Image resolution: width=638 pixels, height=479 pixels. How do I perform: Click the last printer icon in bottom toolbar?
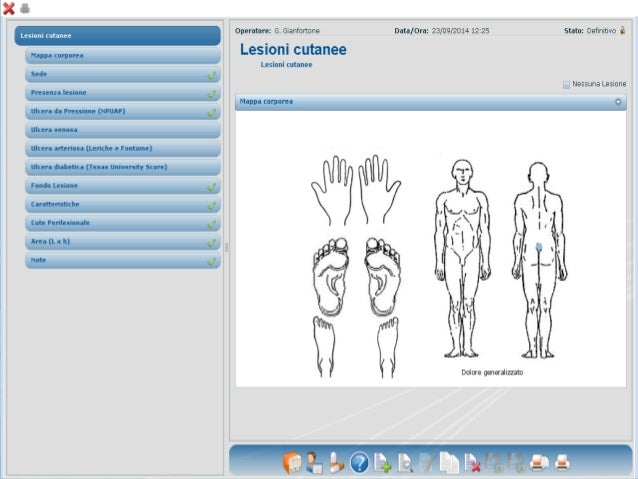click(x=562, y=461)
